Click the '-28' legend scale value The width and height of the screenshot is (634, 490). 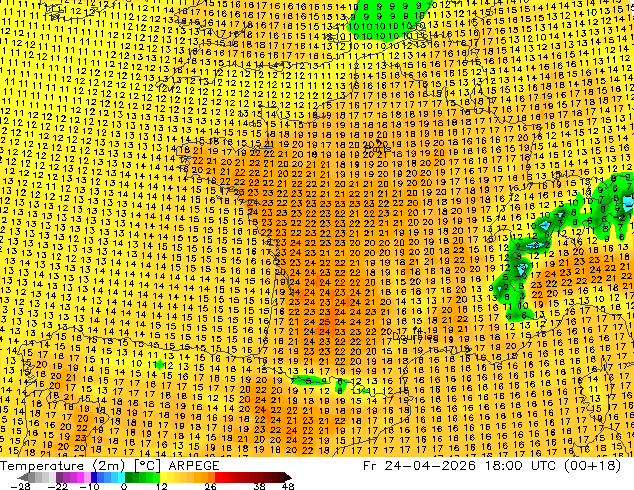(x=20, y=486)
